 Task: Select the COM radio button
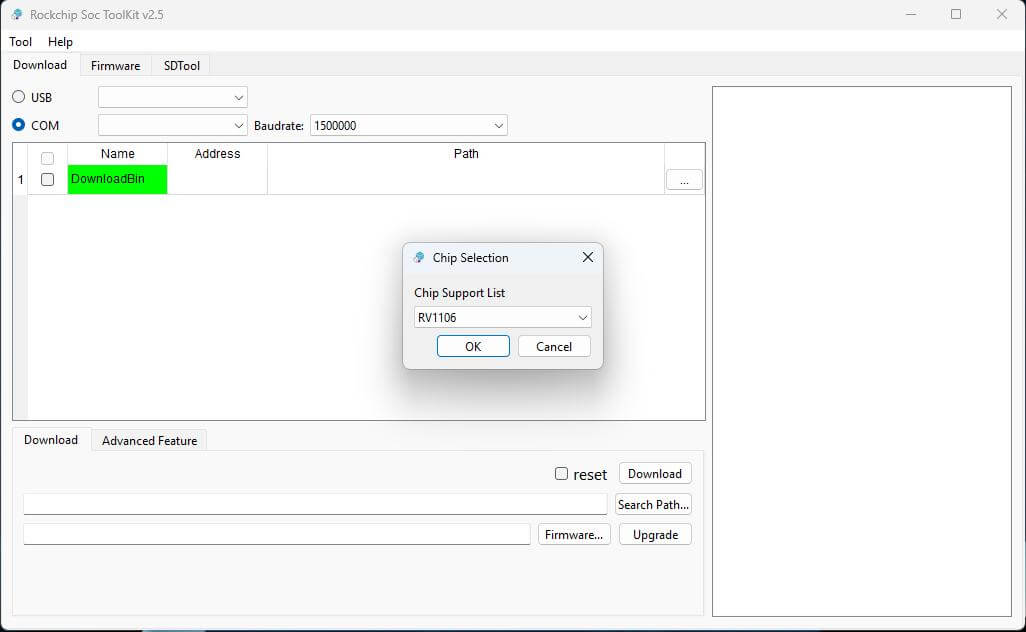18,124
